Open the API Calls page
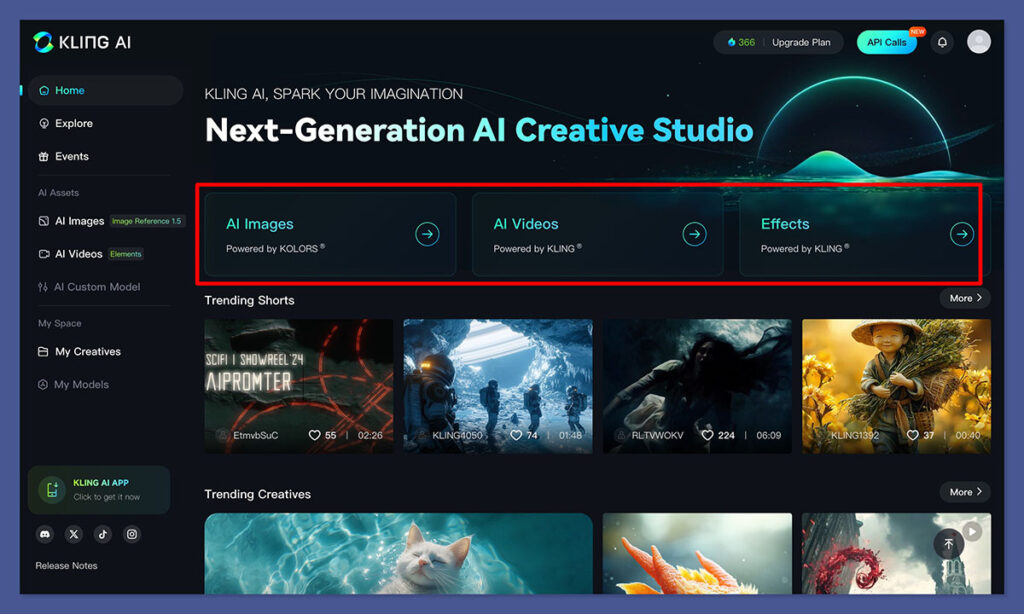Screen dimensions: 1024x614 886,42
